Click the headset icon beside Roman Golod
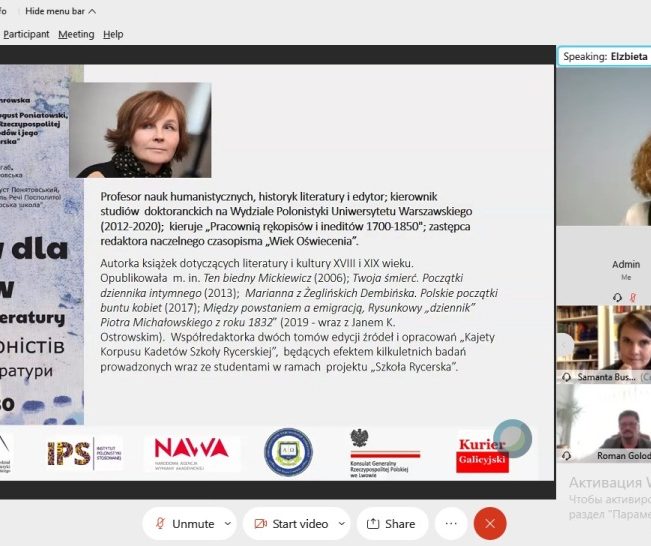Viewport: 651px width, 546px height. point(566,455)
